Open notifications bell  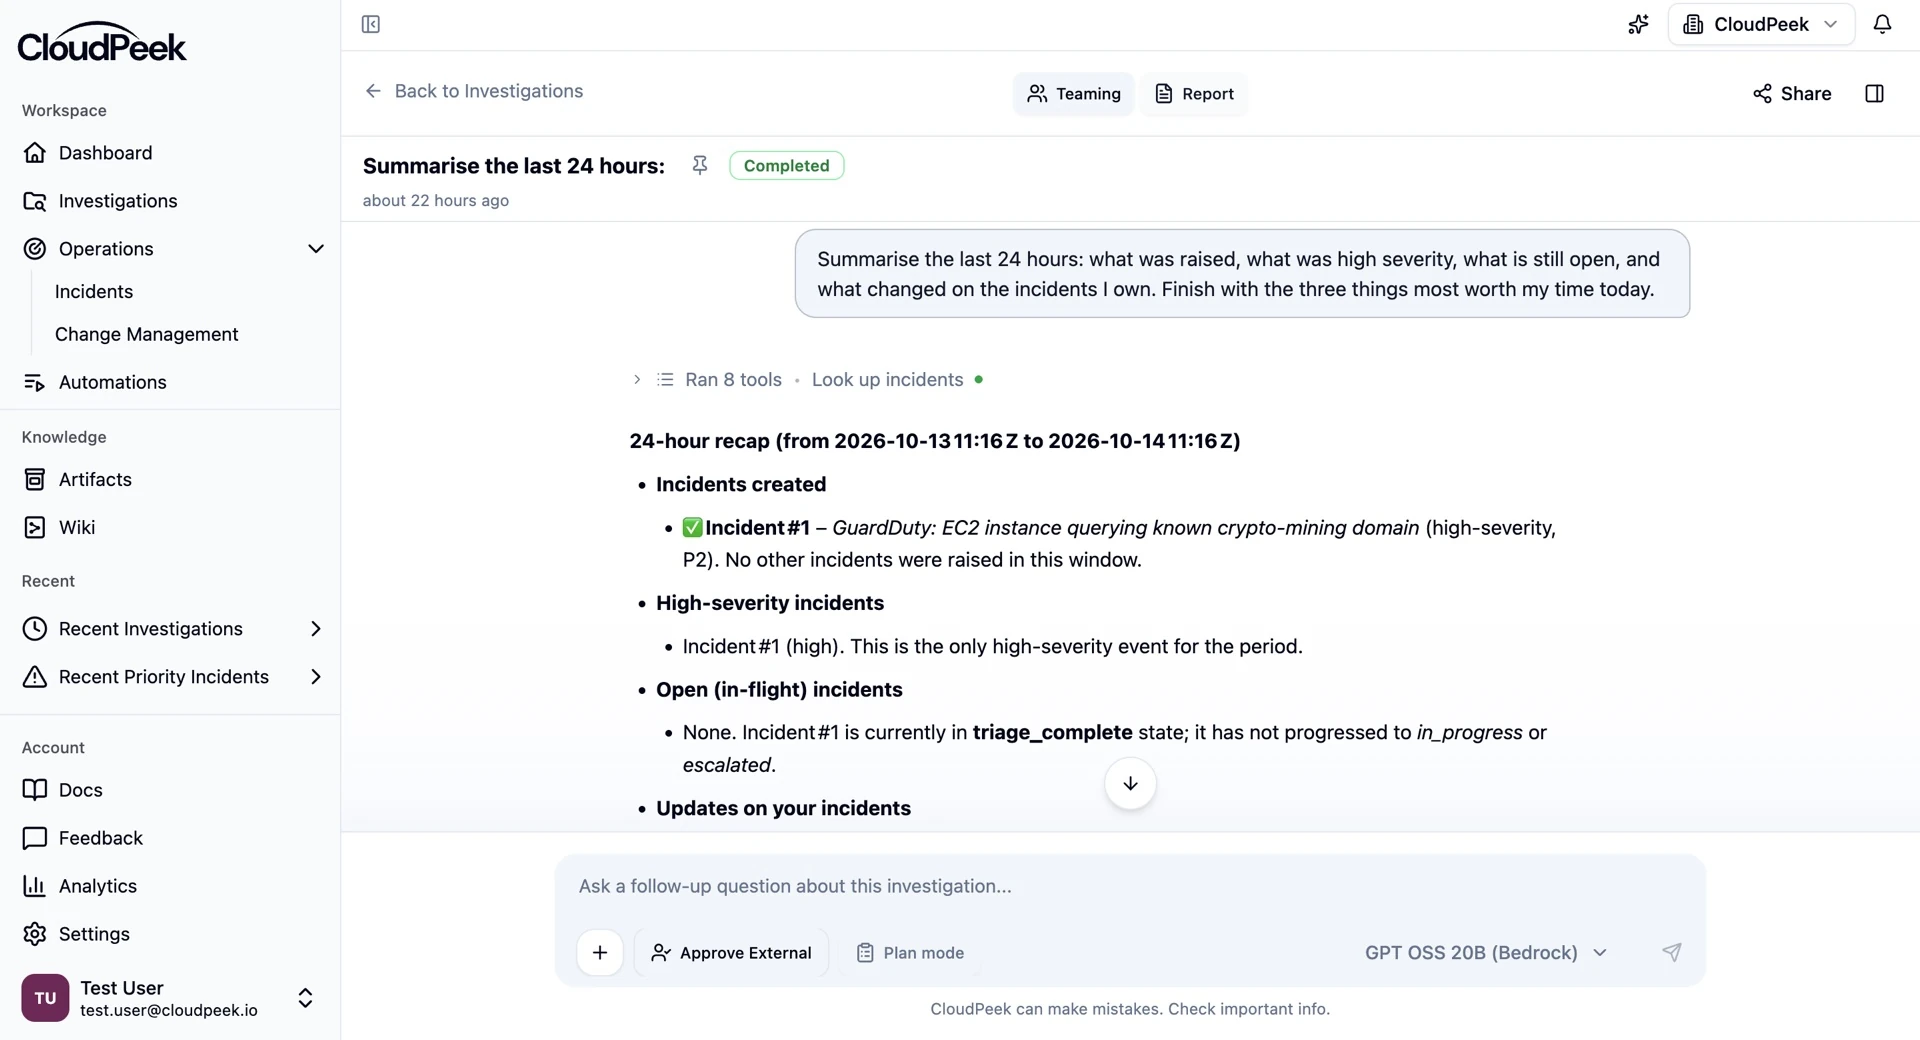pos(1882,24)
